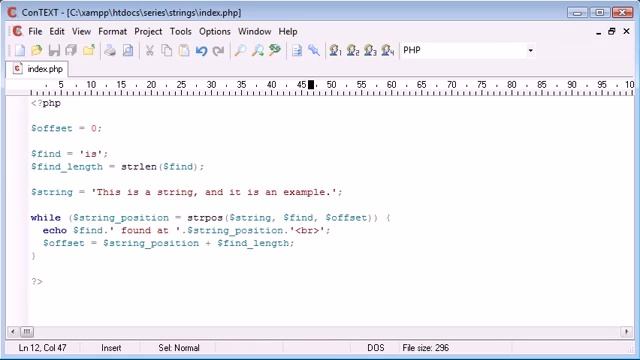
Task: Open Print Preview from the toolbar
Action: coord(128,51)
